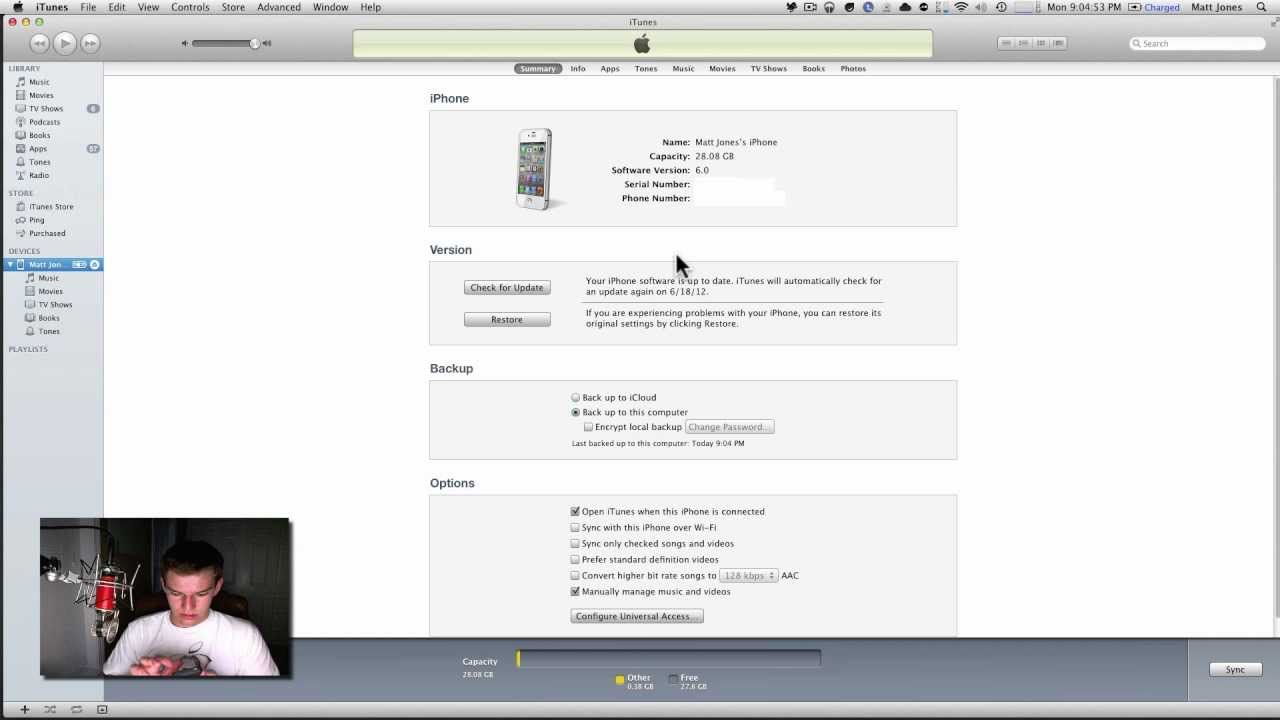Collapse the Matt Jon device tree

[10, 264]
